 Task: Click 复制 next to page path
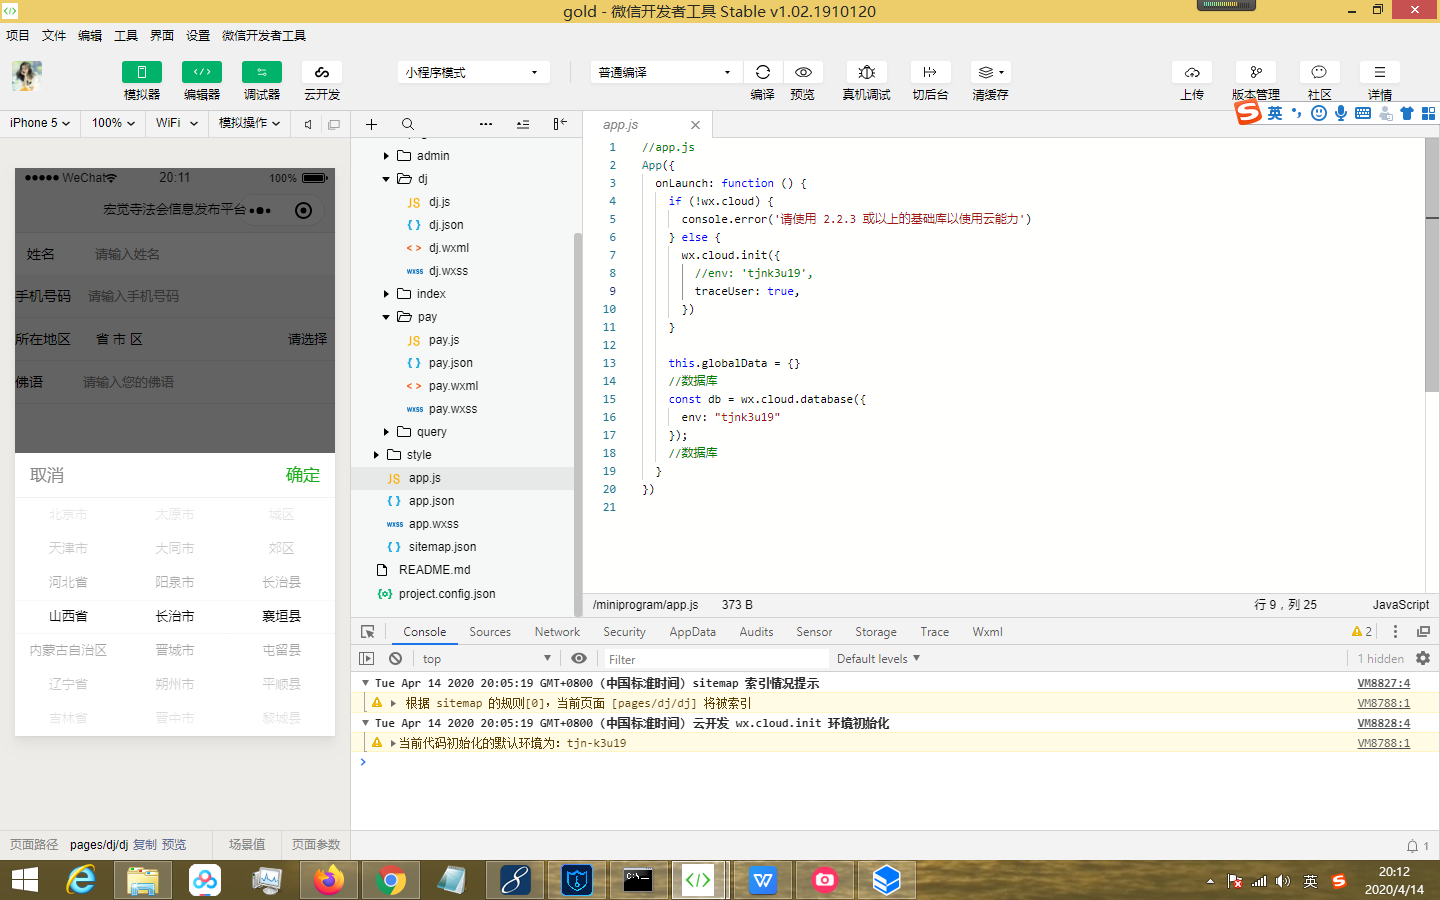(x=145, y=845)
